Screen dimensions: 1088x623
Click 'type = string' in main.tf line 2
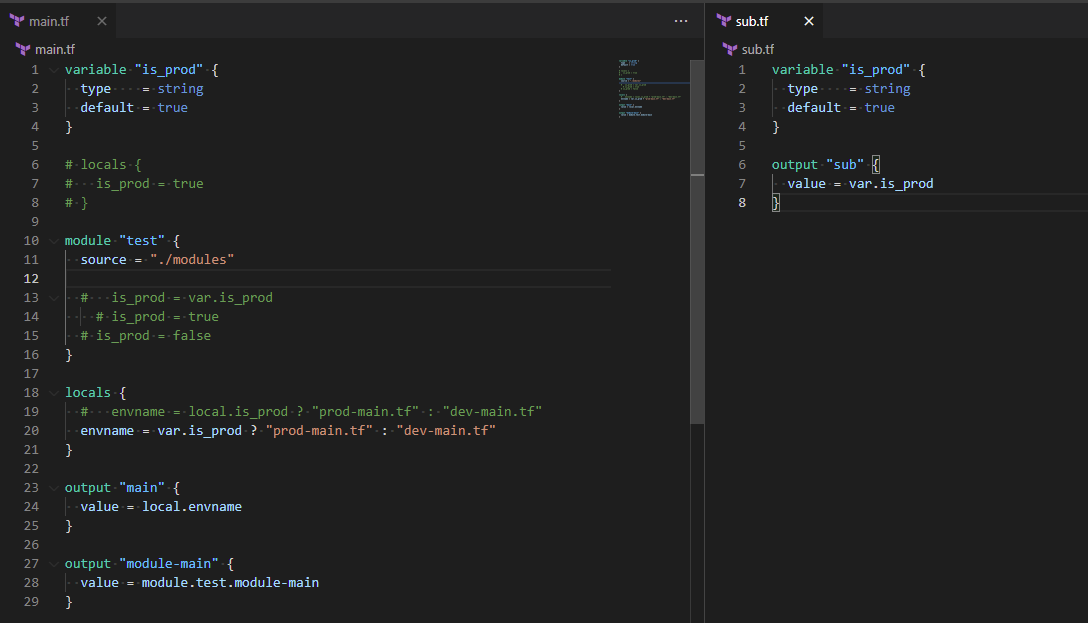coord(142,89)
